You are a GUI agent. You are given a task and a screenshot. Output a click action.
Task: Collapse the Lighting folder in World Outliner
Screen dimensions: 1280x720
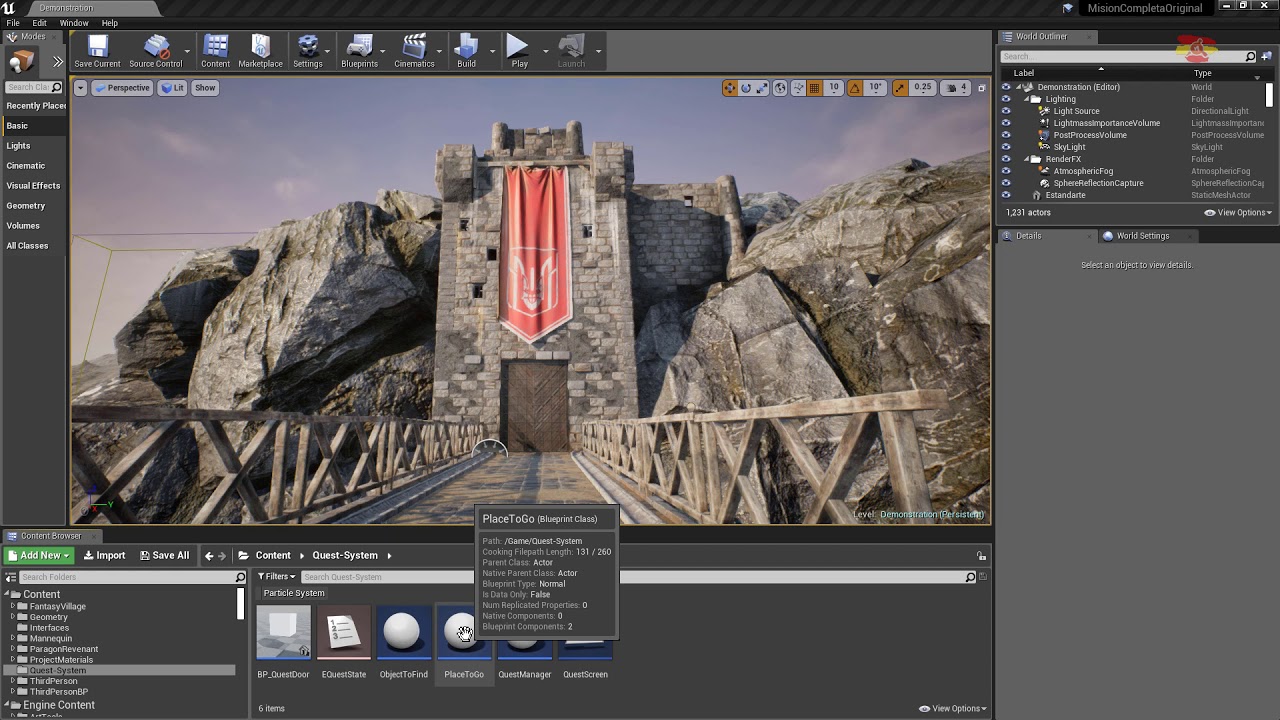click(x=1027, y=99)
